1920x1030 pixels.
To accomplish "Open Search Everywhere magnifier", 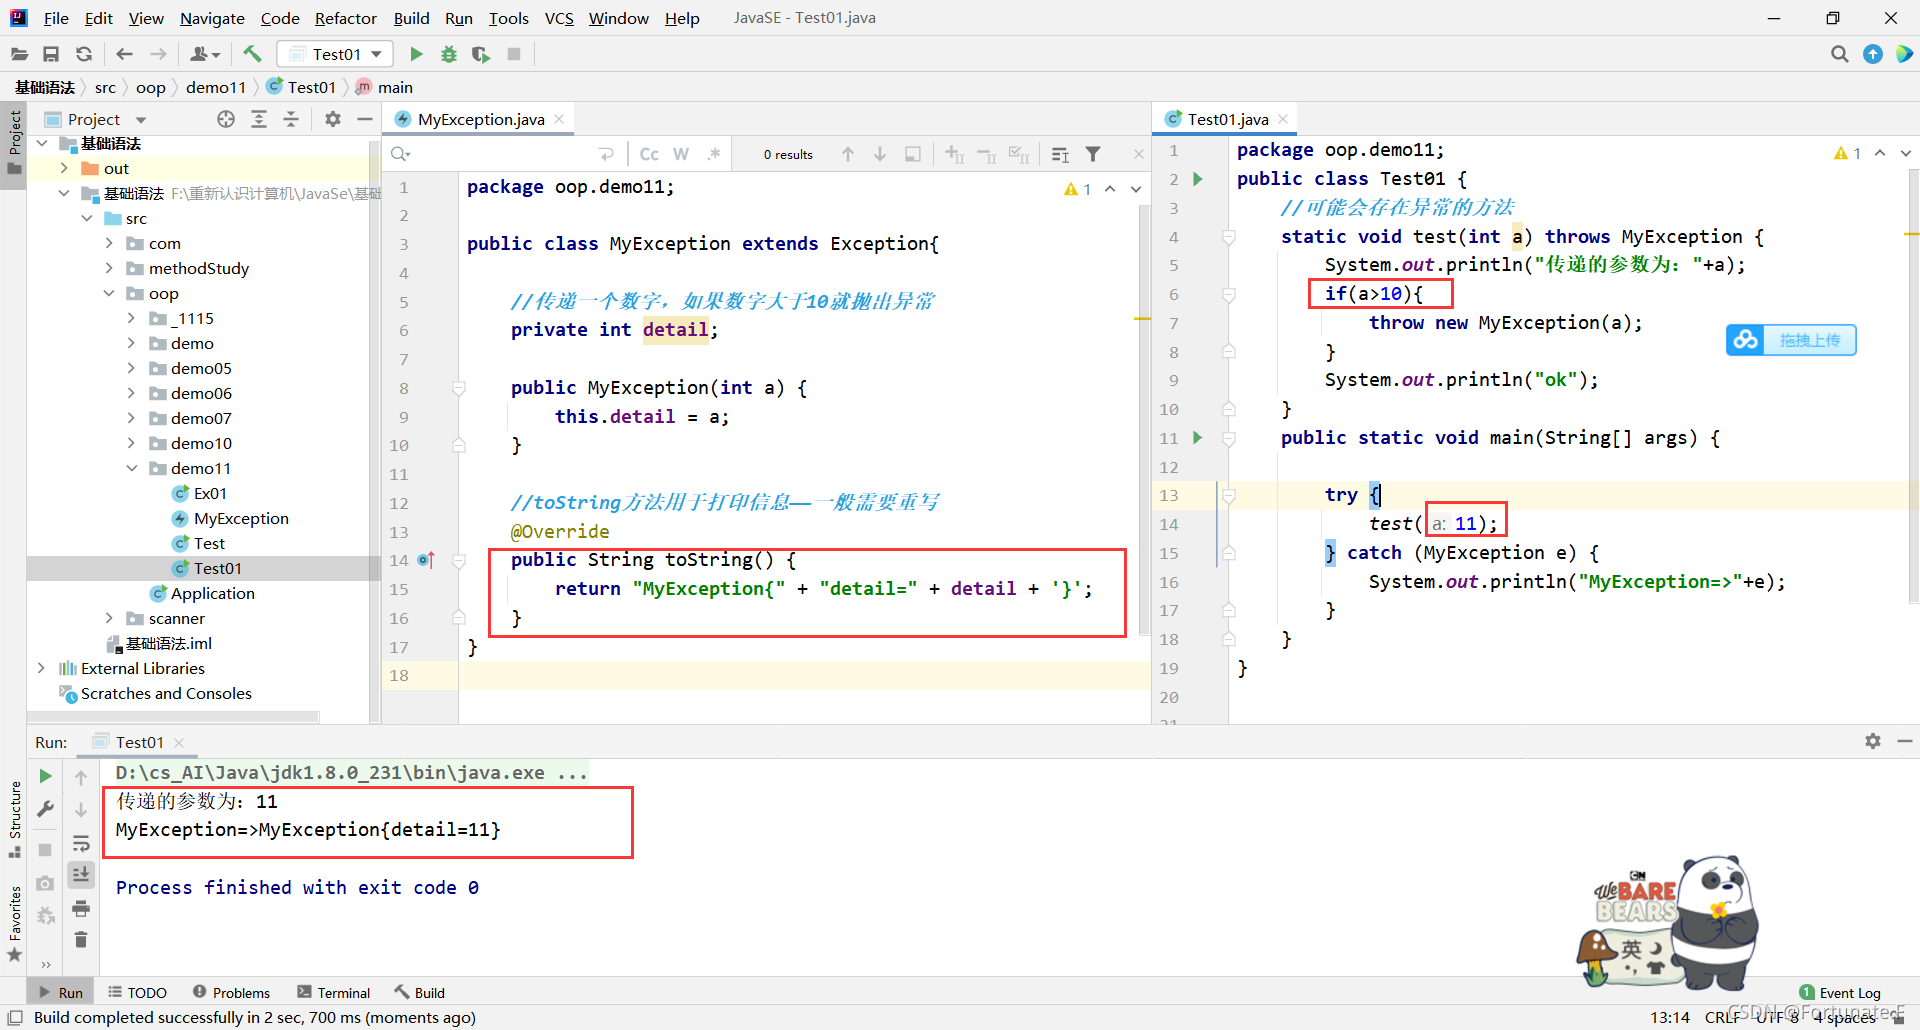I will click(x=1839, y=54).
